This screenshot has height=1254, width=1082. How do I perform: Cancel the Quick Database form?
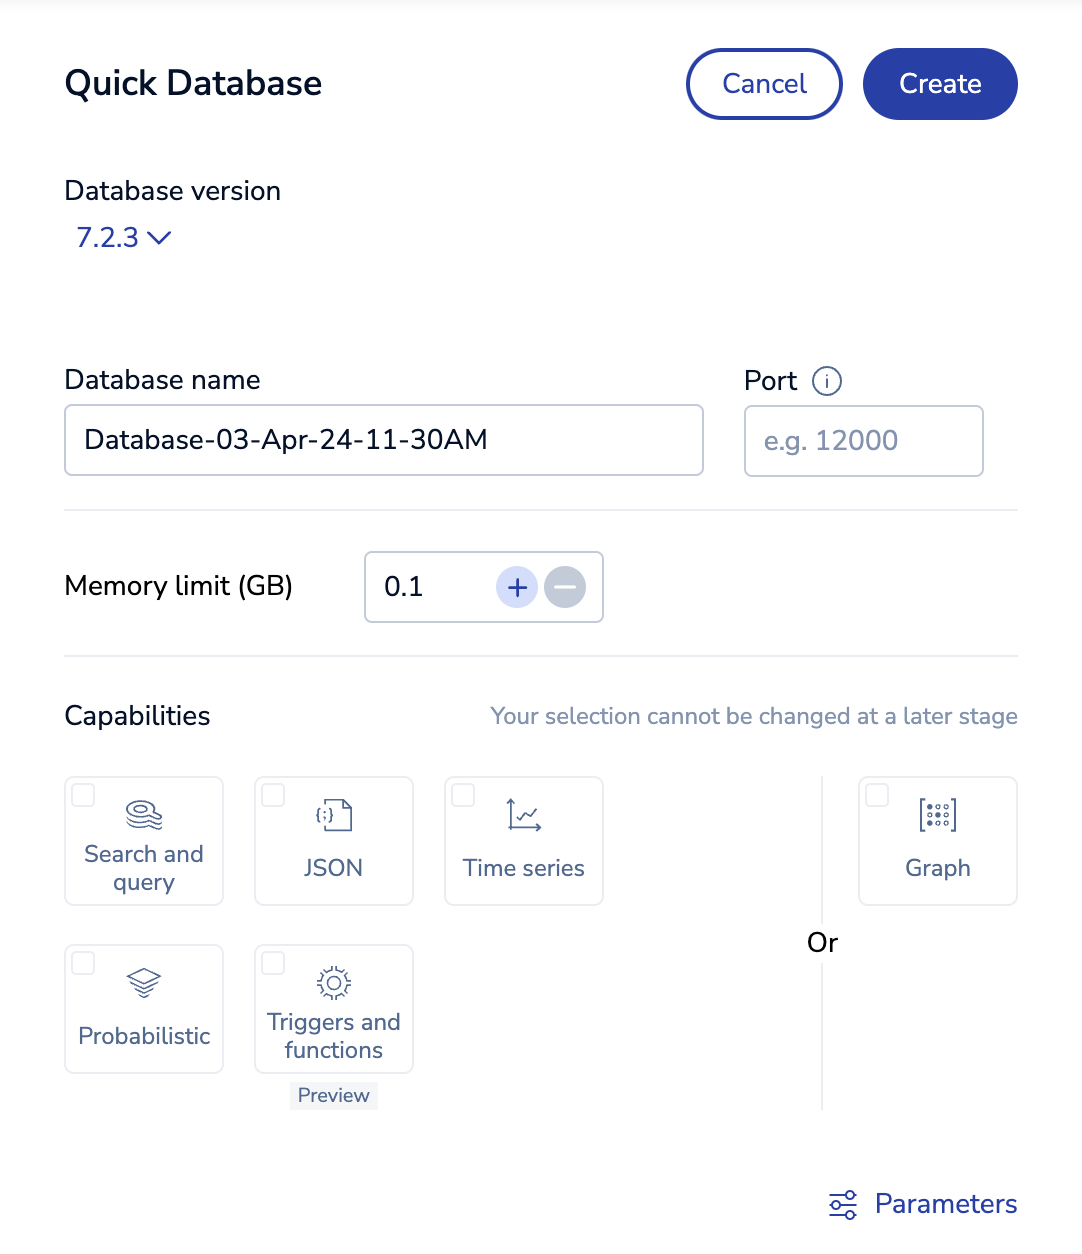point(764,84)
